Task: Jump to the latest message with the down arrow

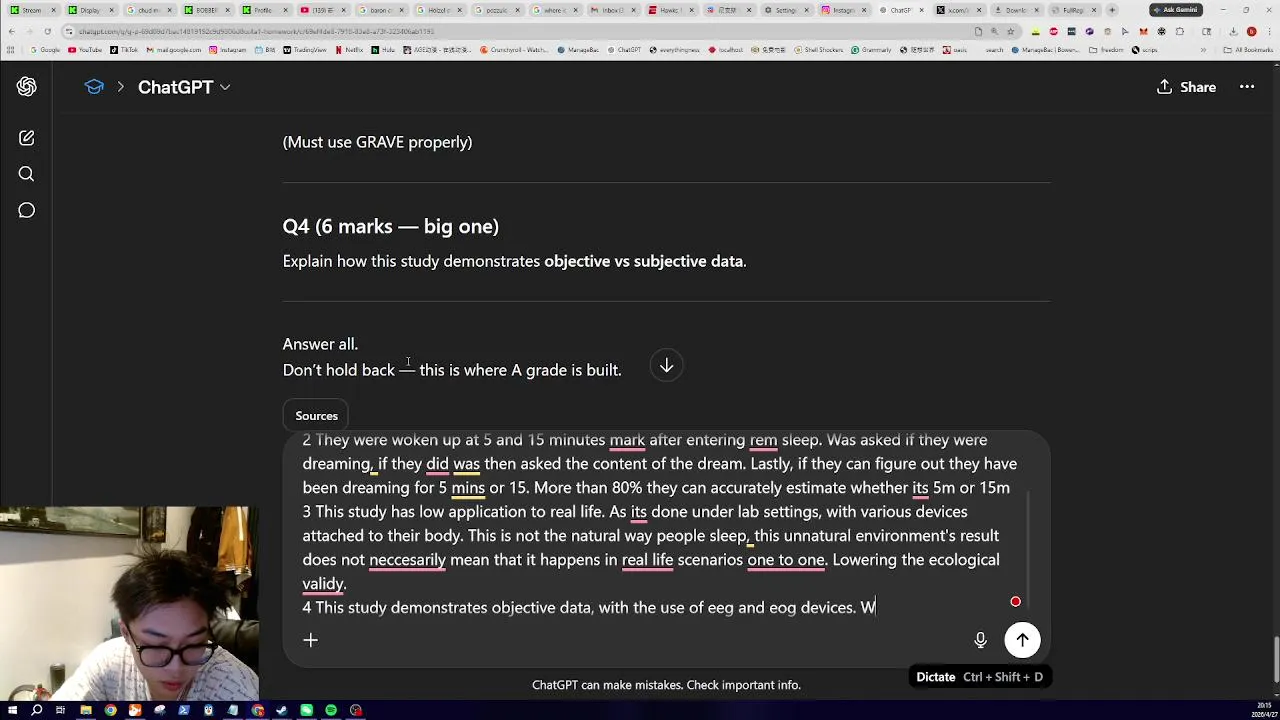Action: tap(666, 366)
